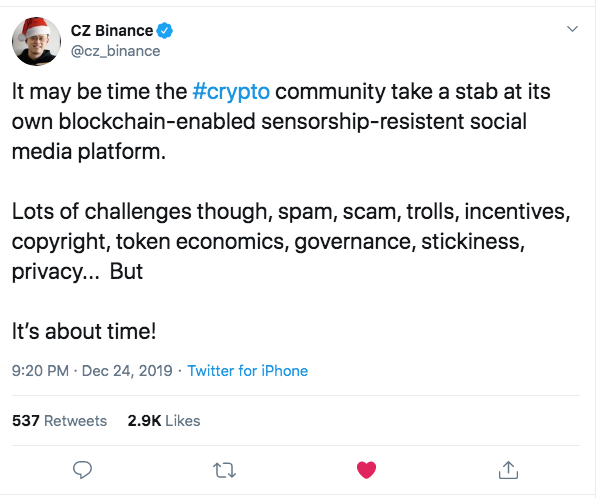
Task: Click the Dec 24, 2019 date
Action: click(x=127, y=371)
